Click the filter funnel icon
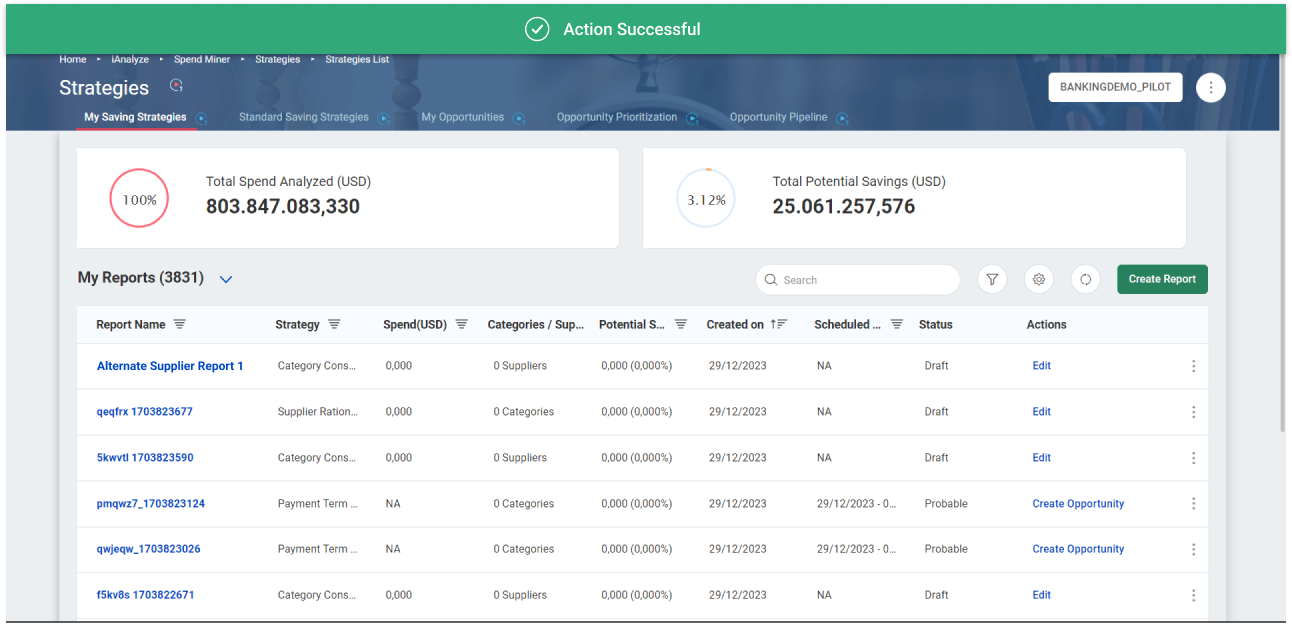The image size is (1292, 624). coord(992,280)
